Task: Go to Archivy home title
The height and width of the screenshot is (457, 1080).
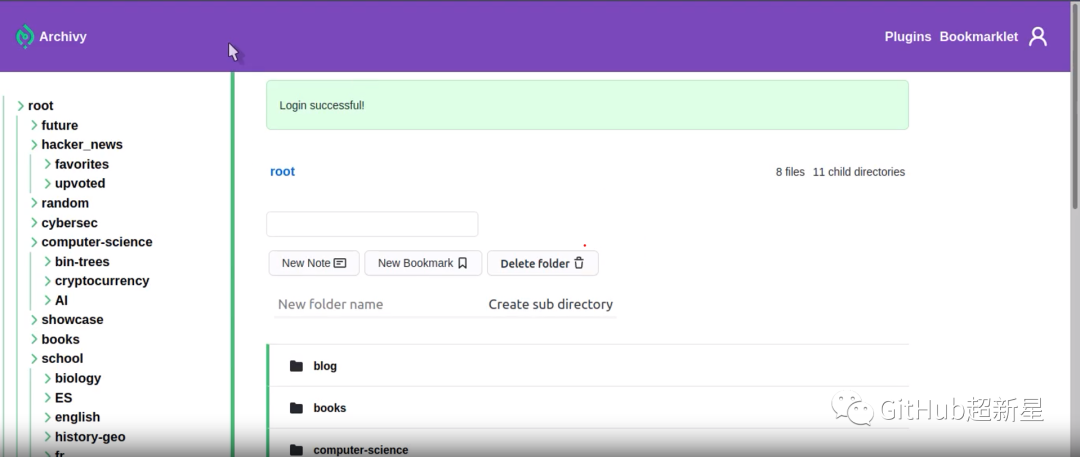Action: 63,37
